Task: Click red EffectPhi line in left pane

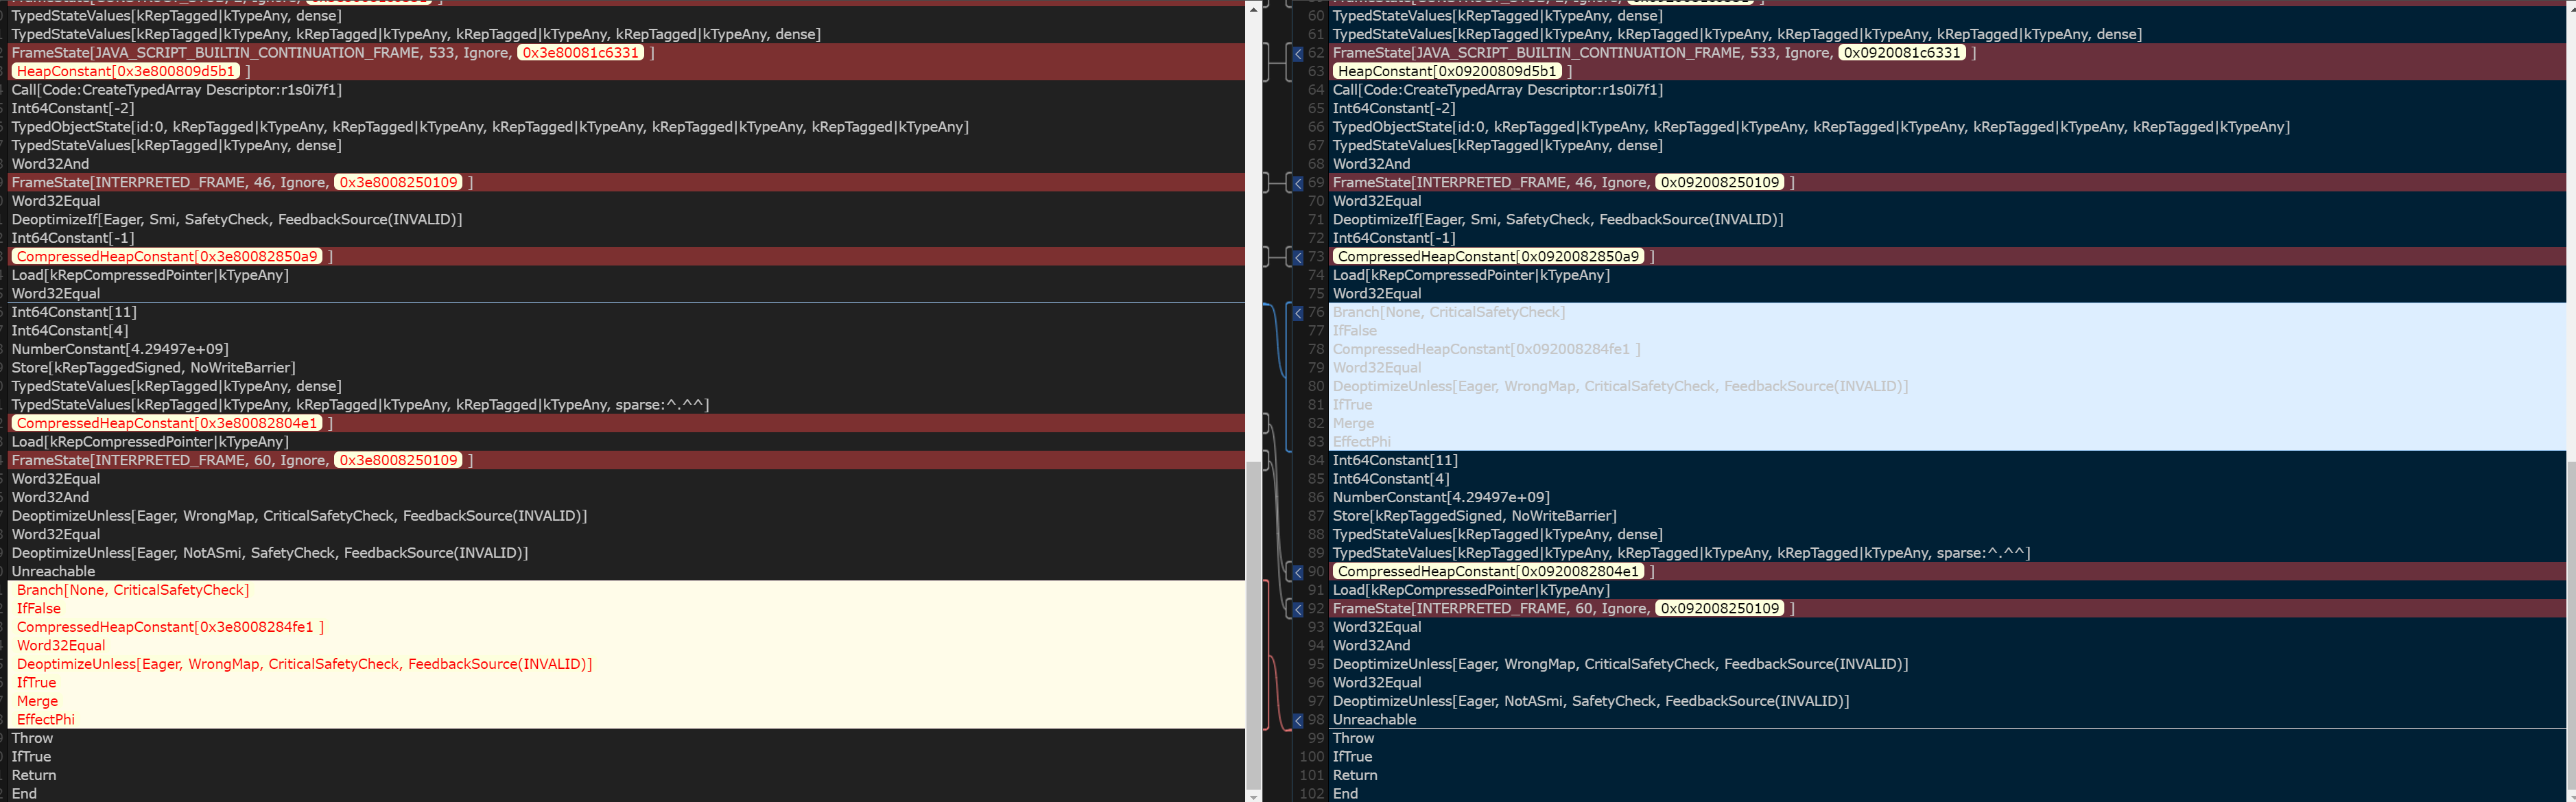Action: (46, 720)
